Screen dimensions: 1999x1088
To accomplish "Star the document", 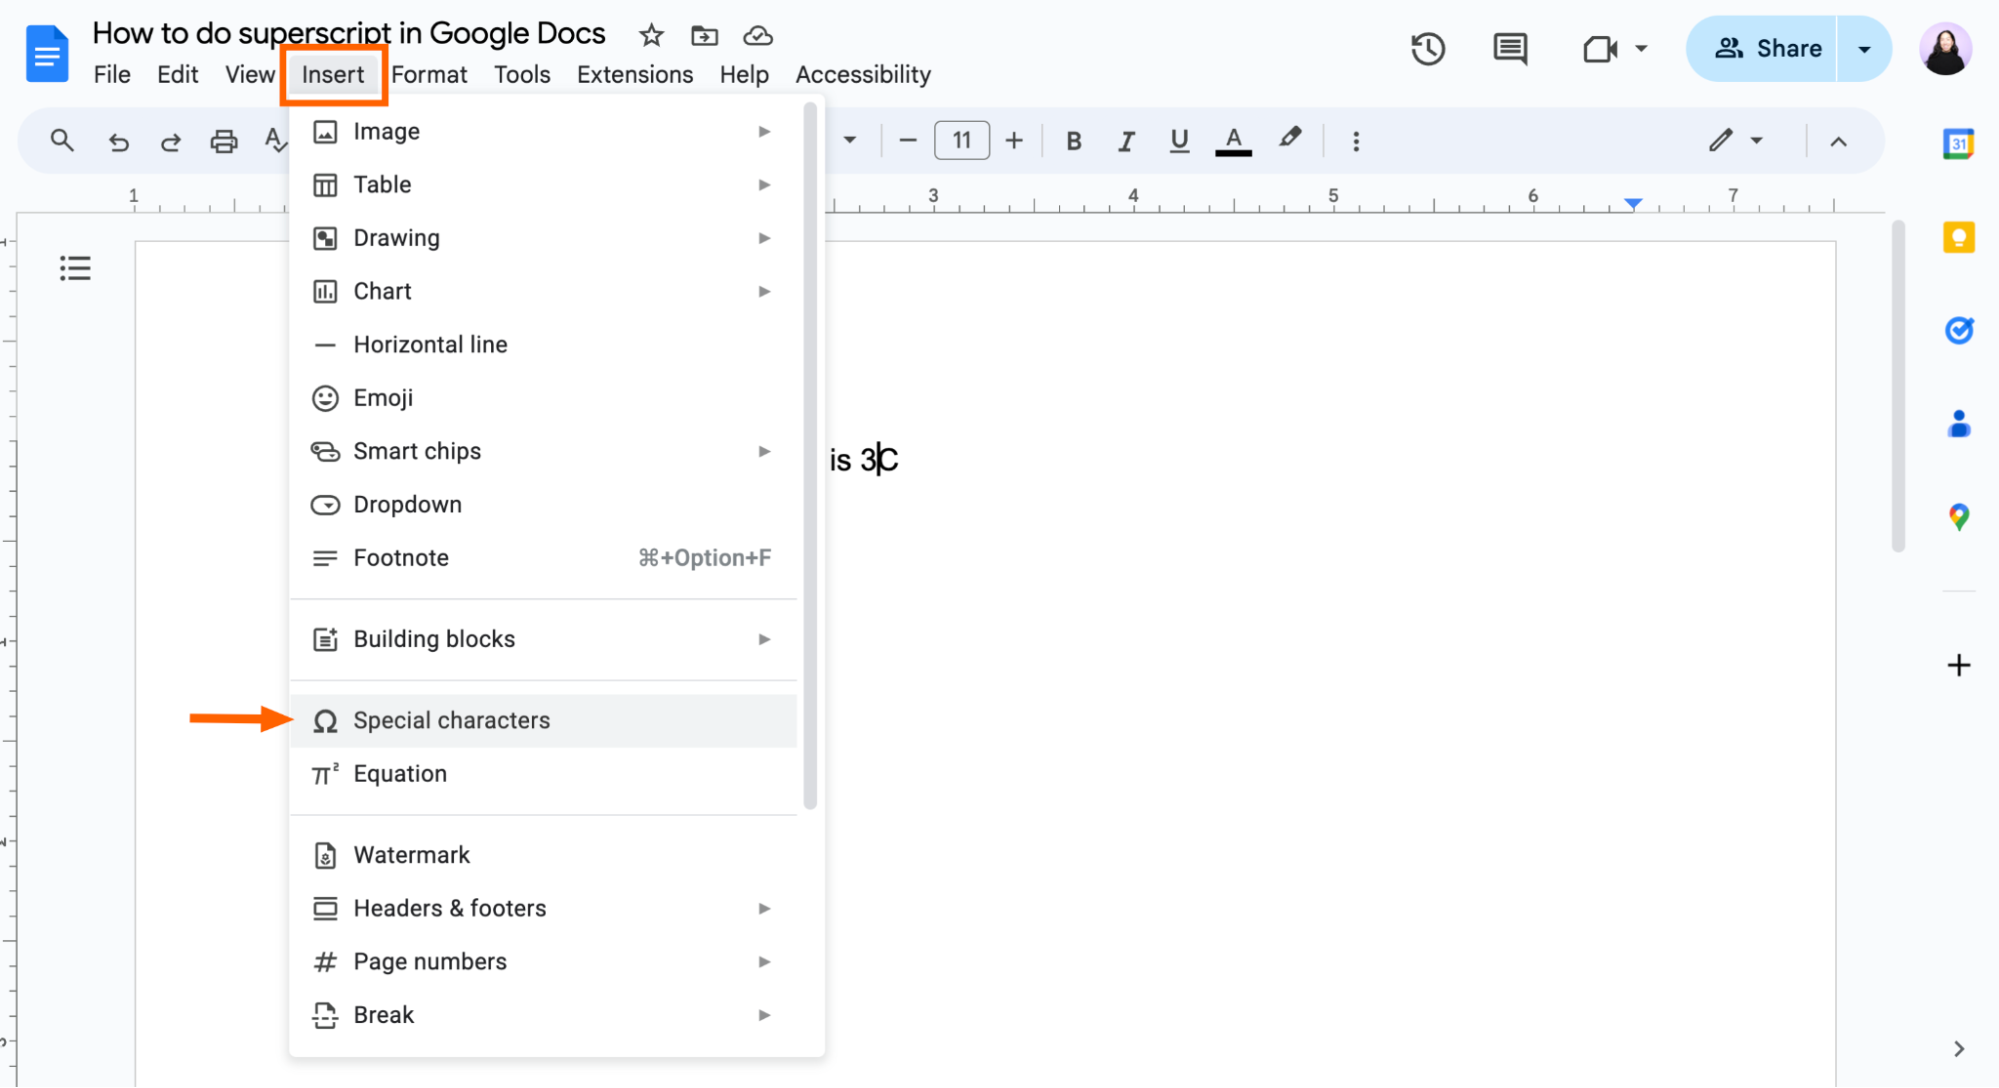I will point(651,34).
